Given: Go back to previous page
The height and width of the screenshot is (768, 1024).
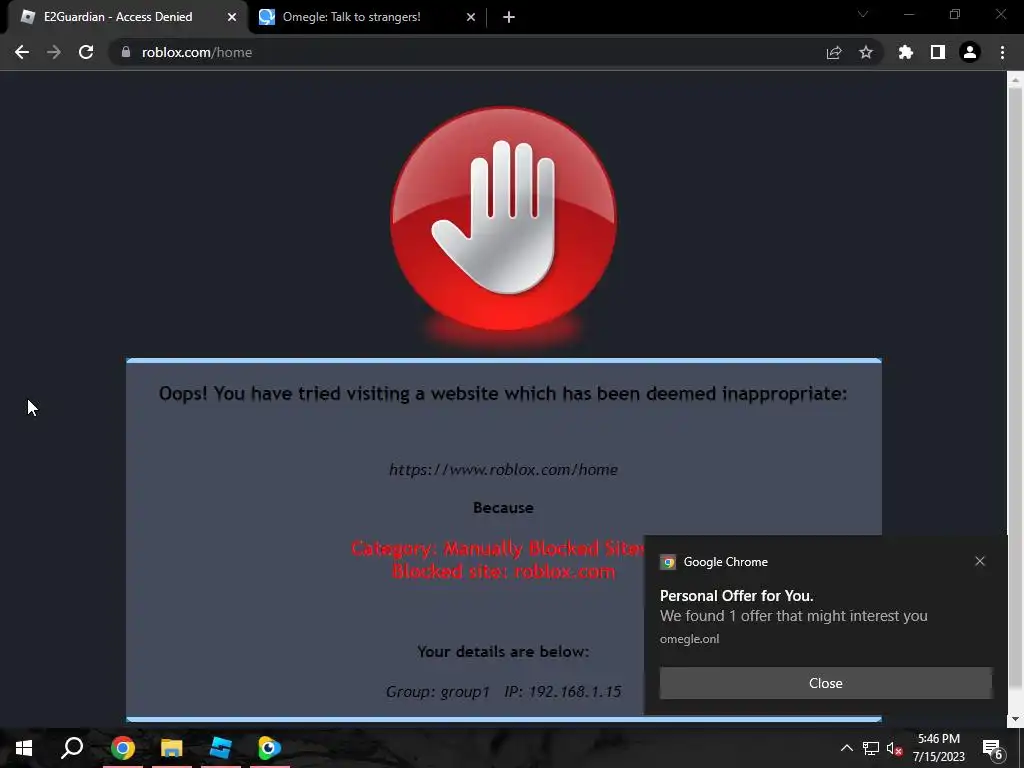Looking at the screenshot, I should click(22, 52).
